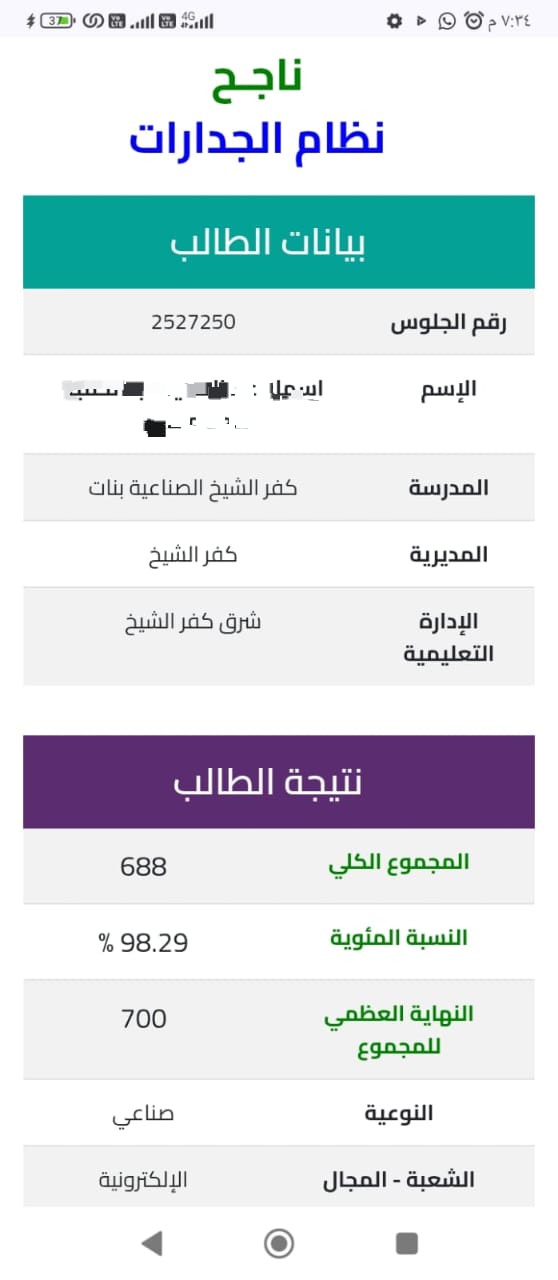The width and height of the screenshot is (558, 1280).
Task: Tap the نظام الجدارات blue title
Action: click(x=256, y=138)
